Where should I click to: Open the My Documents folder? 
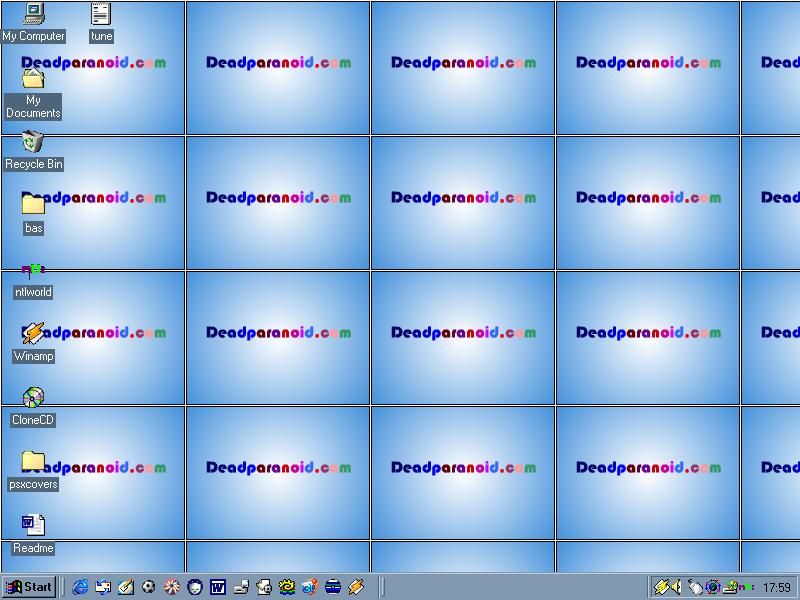33,79
